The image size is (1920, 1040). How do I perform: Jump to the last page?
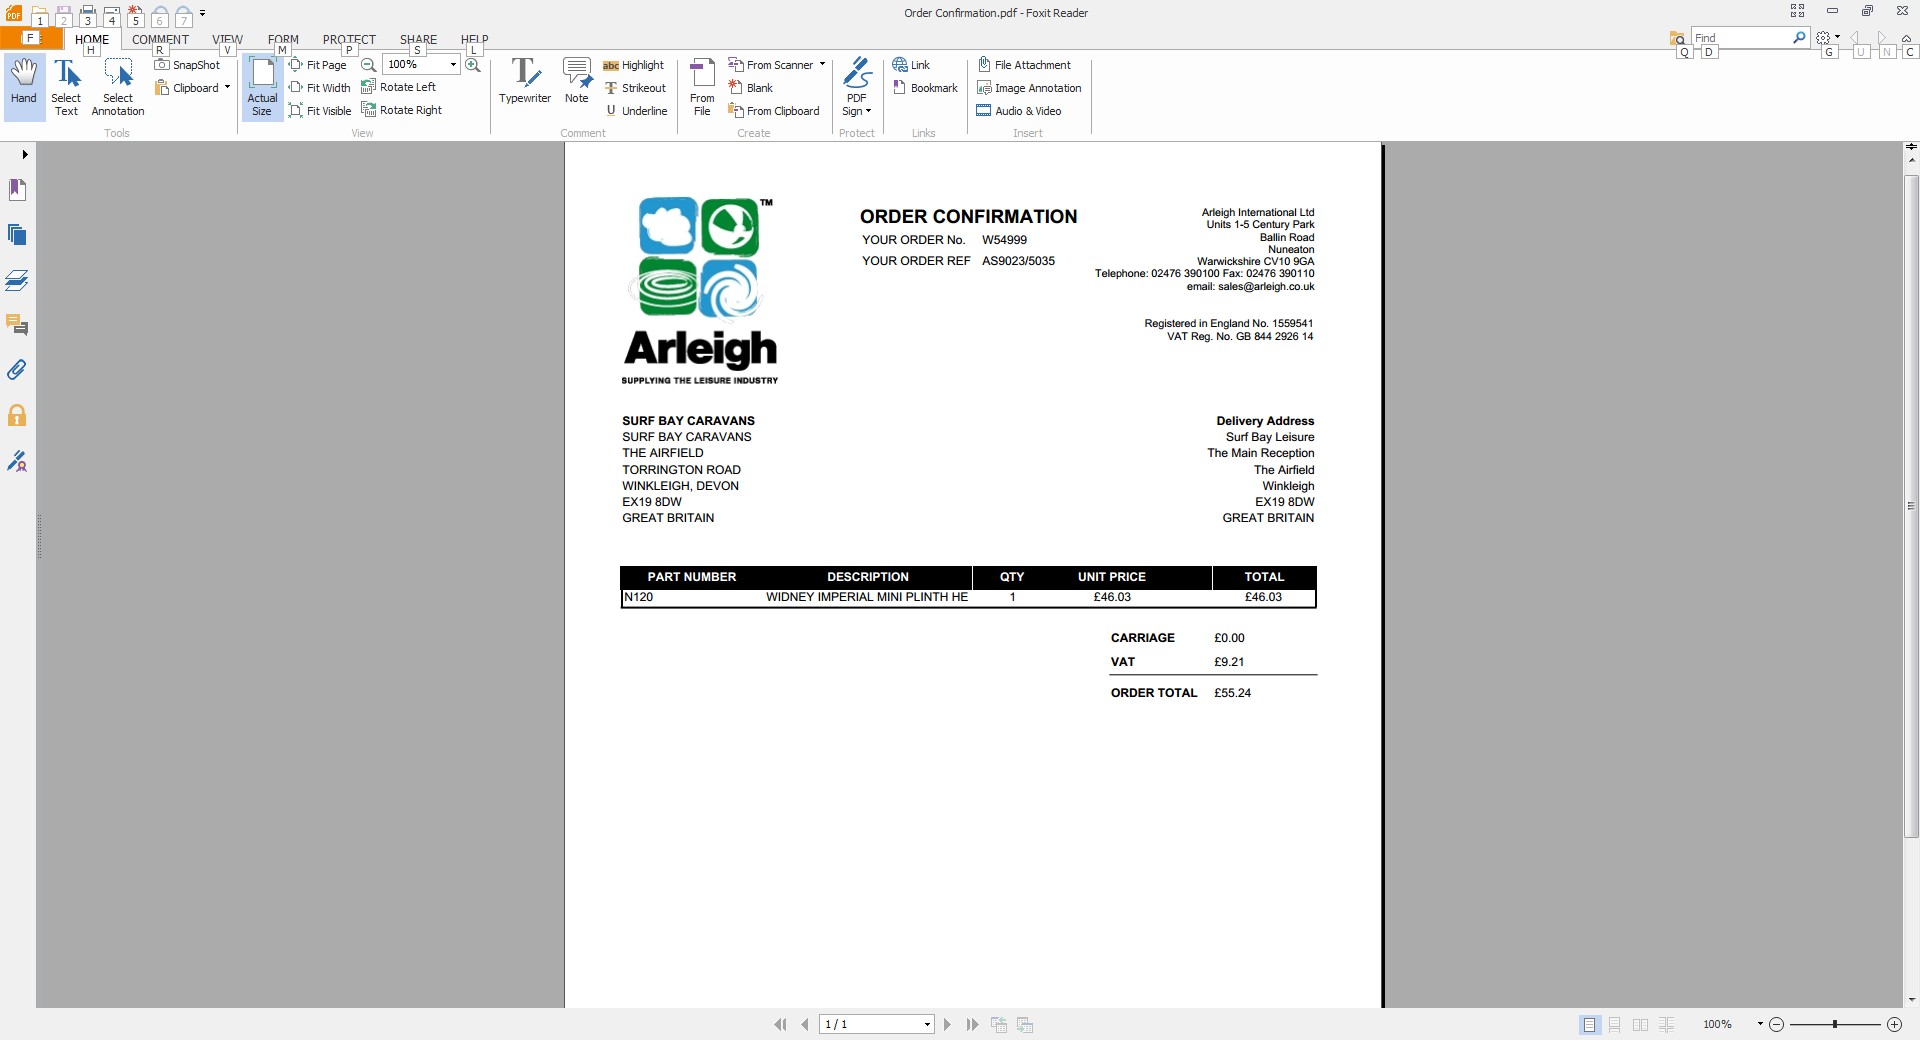pos(972,1025)
